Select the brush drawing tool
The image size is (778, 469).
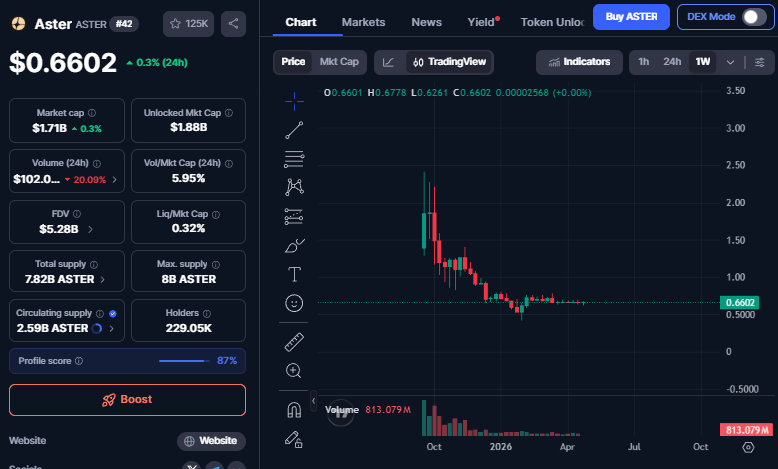[294, 245]
